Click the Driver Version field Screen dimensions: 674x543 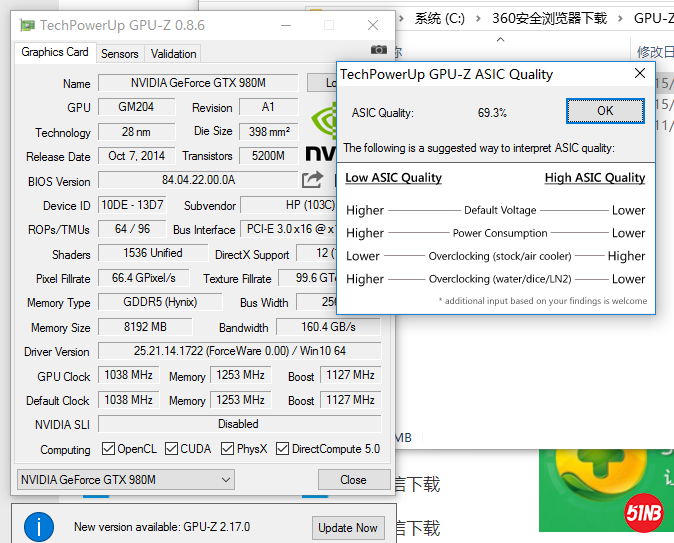239,351
